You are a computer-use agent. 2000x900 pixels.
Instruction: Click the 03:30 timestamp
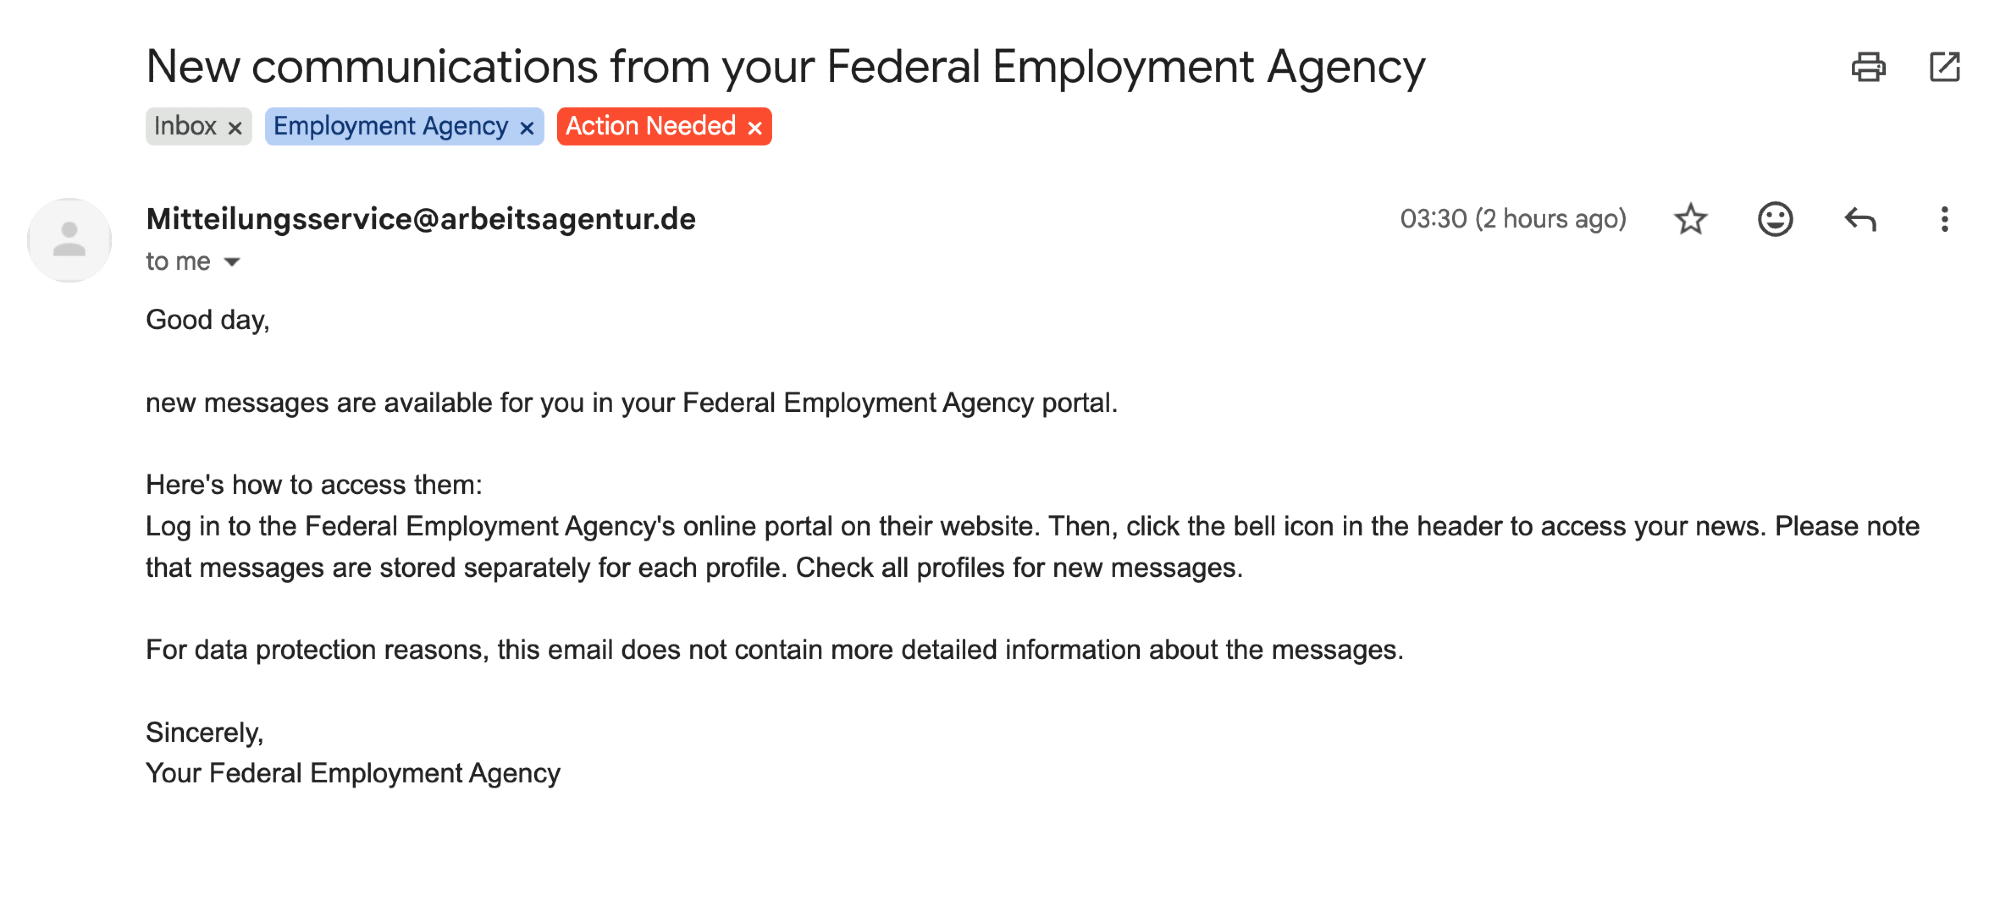pos(1512,219)
